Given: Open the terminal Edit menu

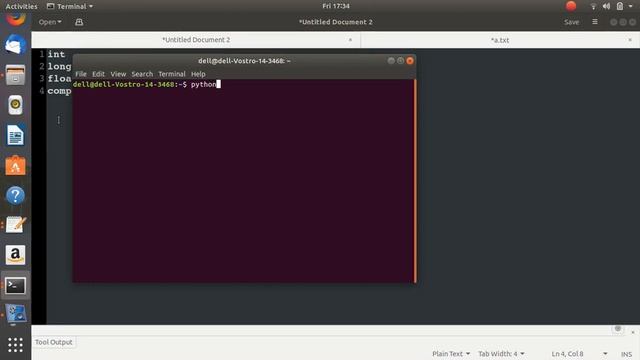Looking at the screenshot, I should click(98, 74).
